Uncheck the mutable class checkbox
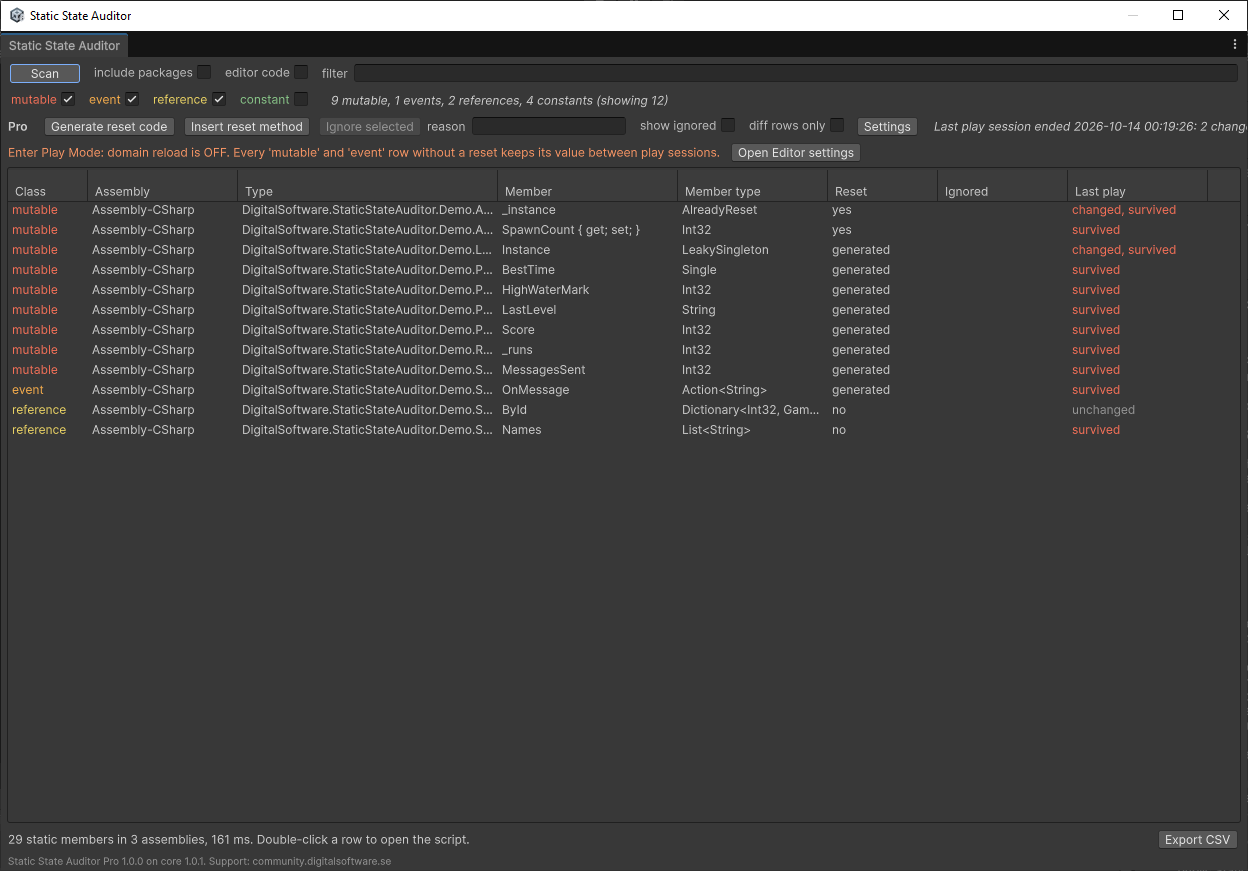Image resolution: width=1248 pixels, height=871 pixels. [x=68, y=99]
